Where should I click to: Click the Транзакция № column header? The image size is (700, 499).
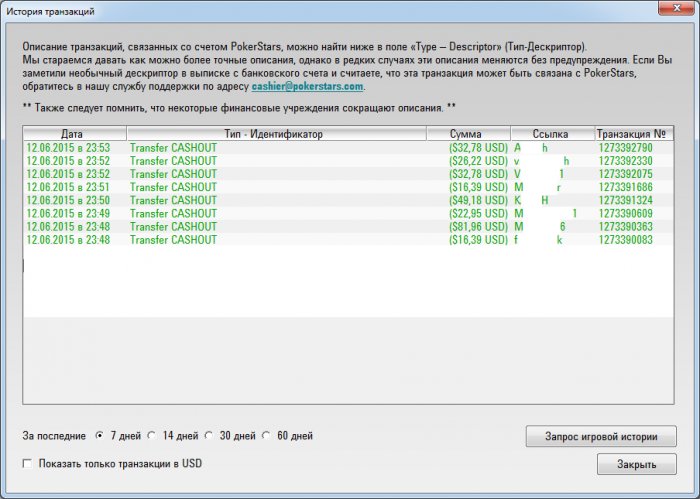[635, 133]
